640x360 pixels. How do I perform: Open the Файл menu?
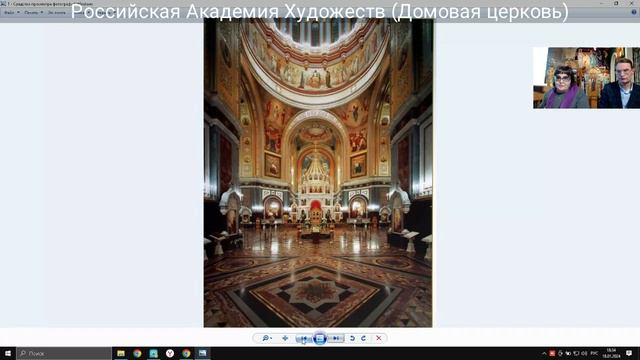pyautogui.click(x=11, y=13)
